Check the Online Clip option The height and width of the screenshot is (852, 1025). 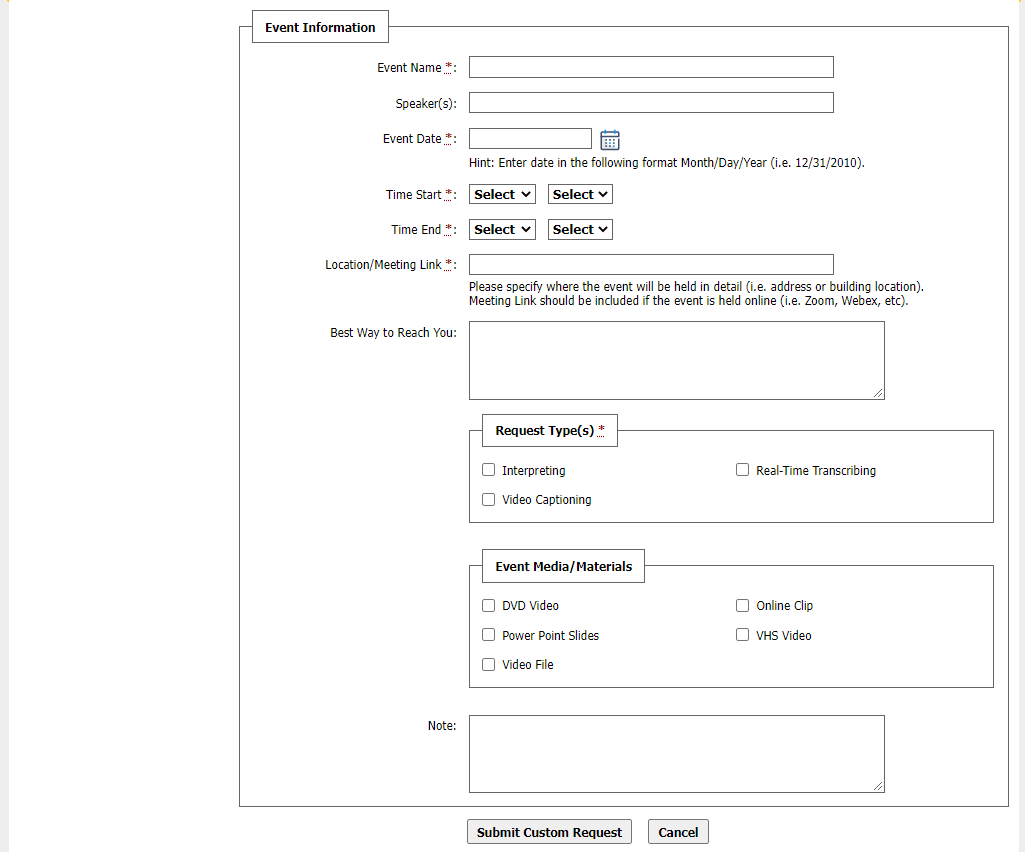pyautogui.click(x=743, y=605)
